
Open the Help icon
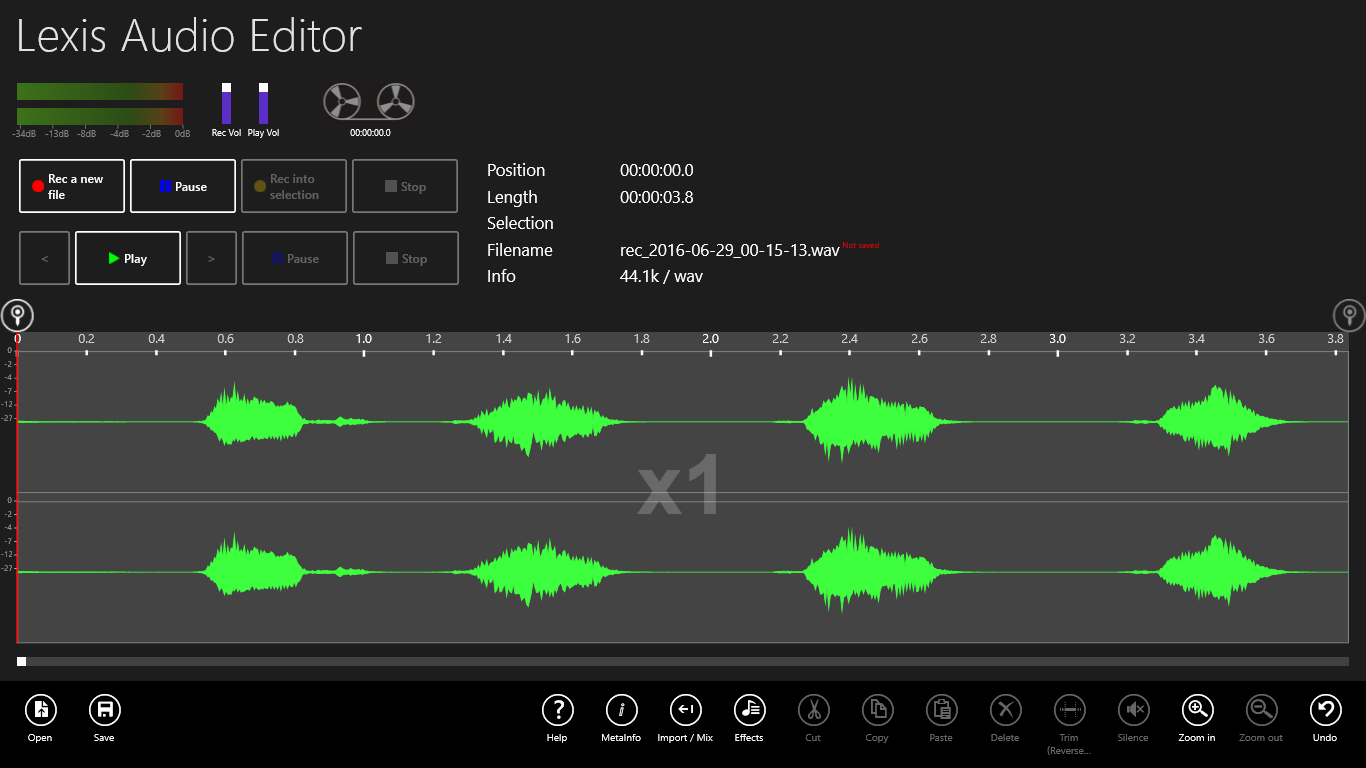click(x=557, y=710)
